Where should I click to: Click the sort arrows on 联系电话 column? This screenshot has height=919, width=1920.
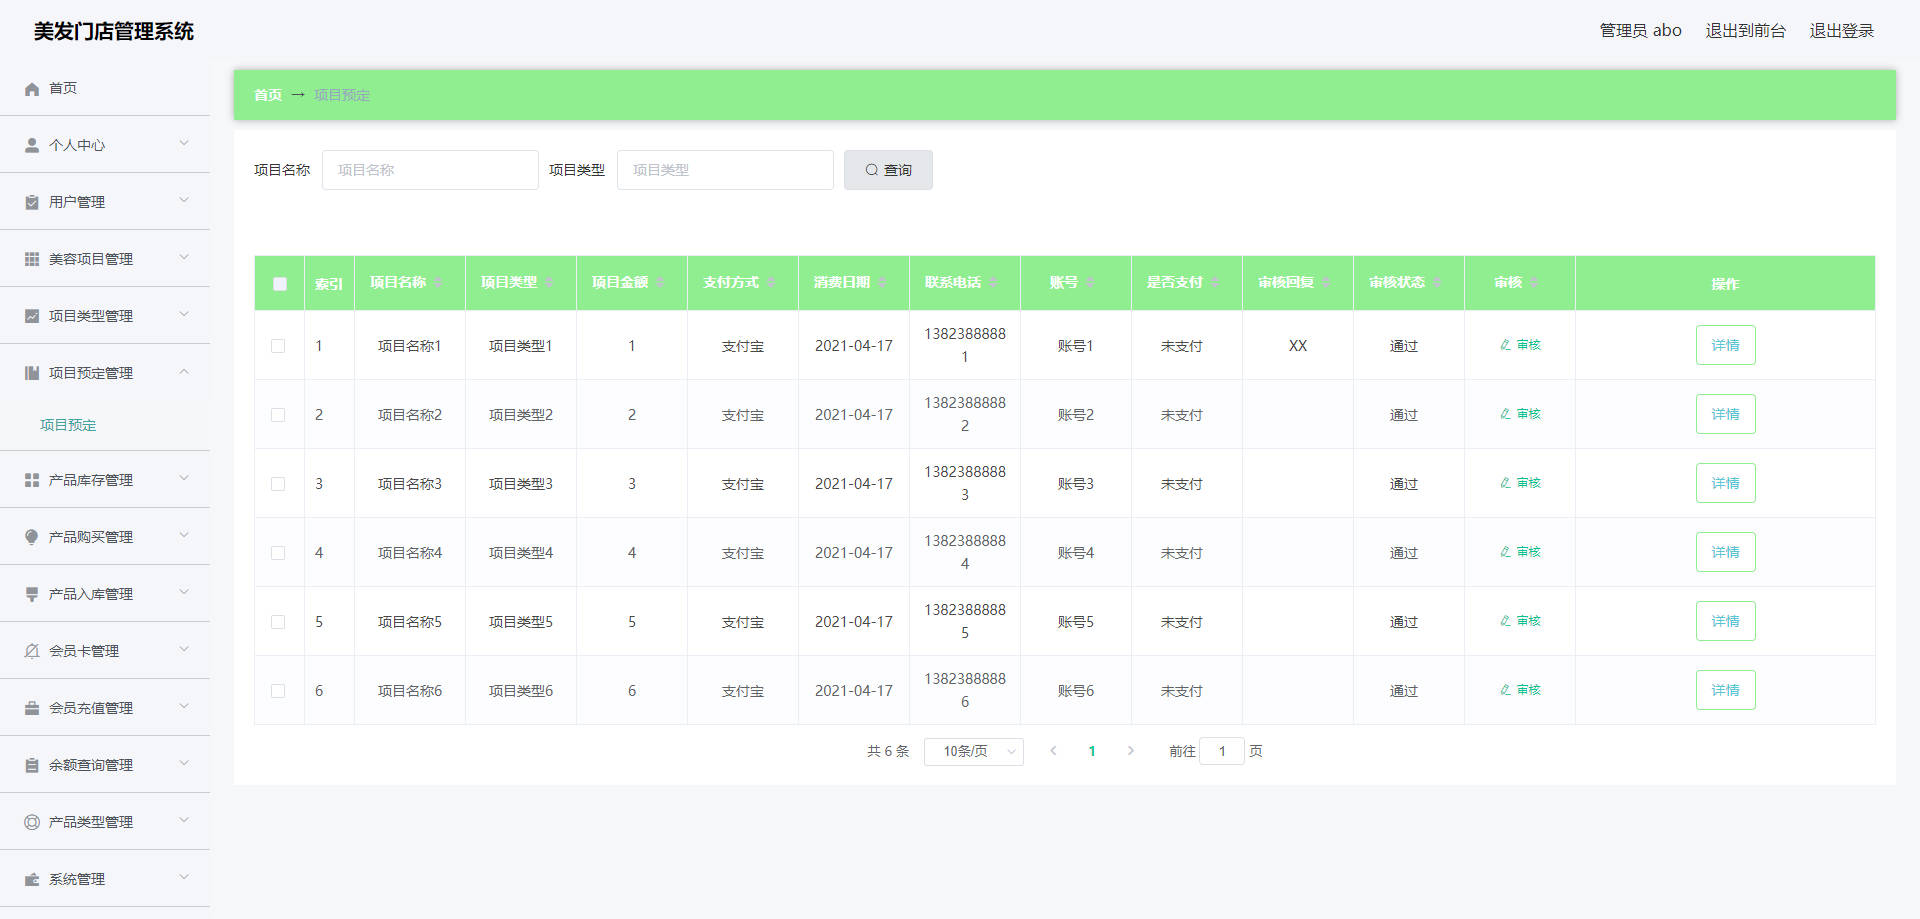coord(993,283)
